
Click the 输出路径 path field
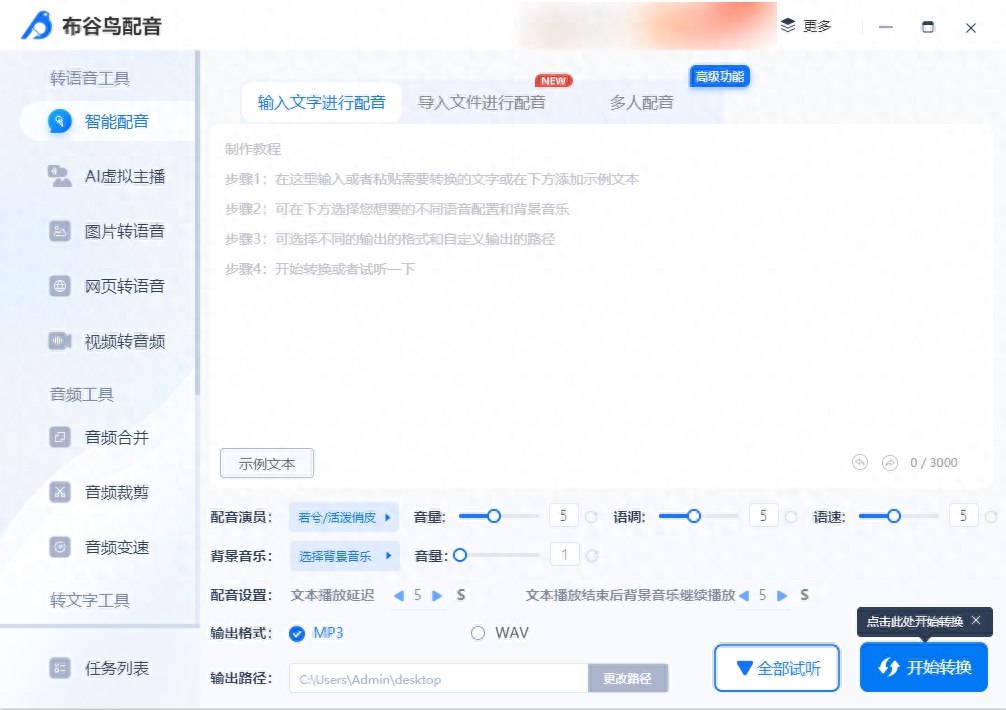(439, 679)
